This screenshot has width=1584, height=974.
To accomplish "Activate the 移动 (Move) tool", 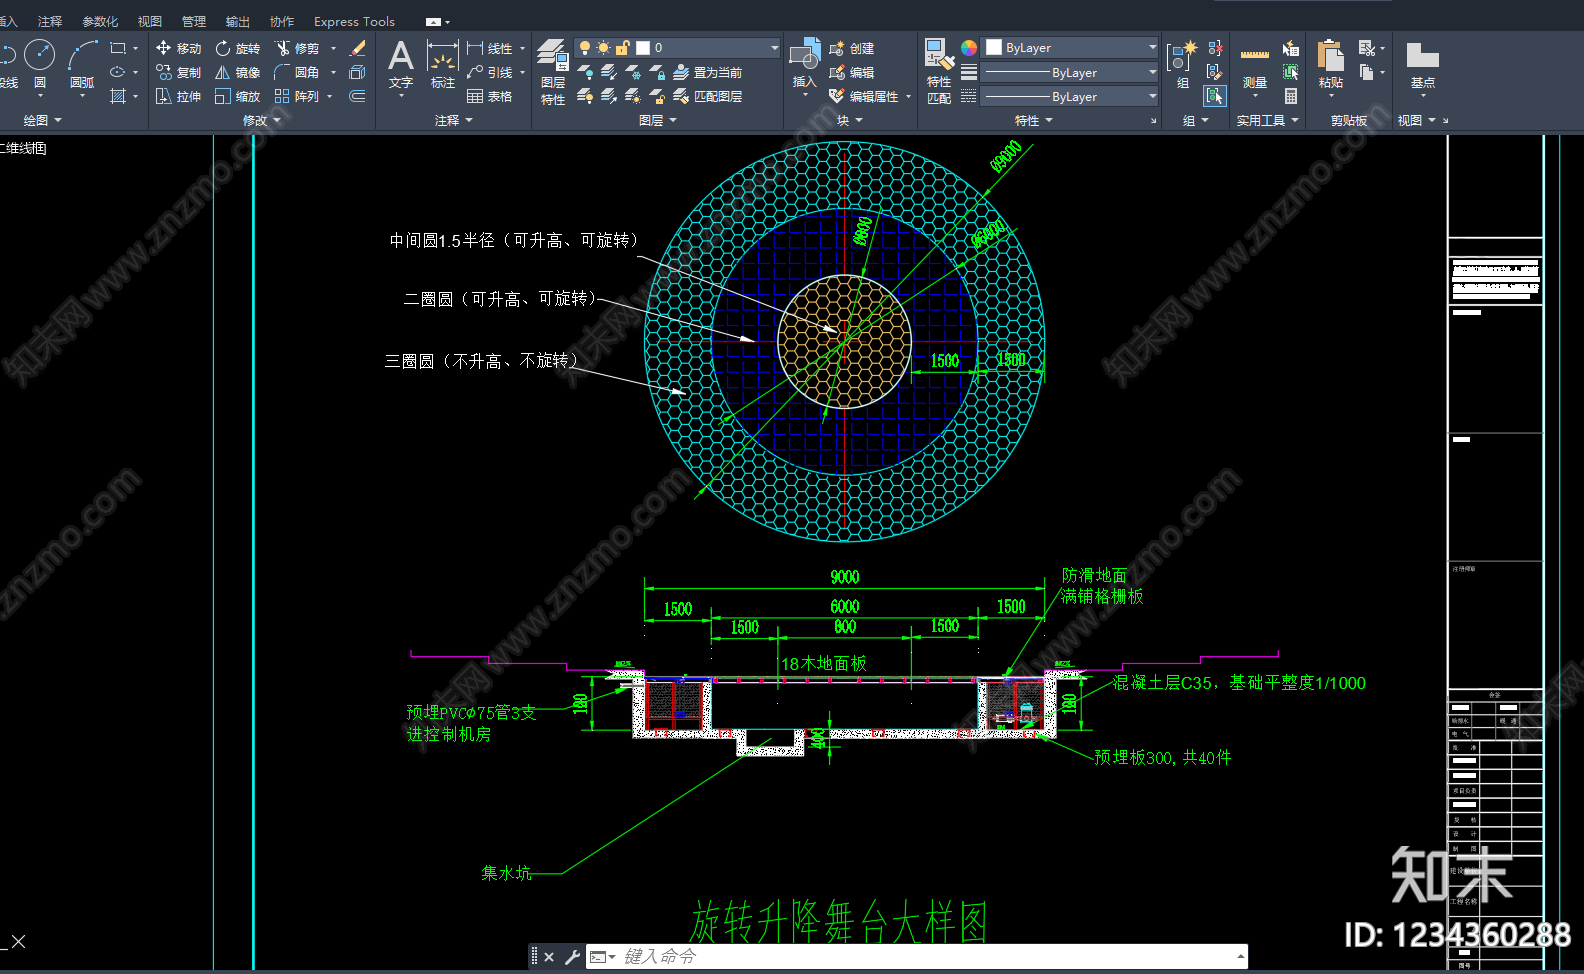I will pos(179,48).
